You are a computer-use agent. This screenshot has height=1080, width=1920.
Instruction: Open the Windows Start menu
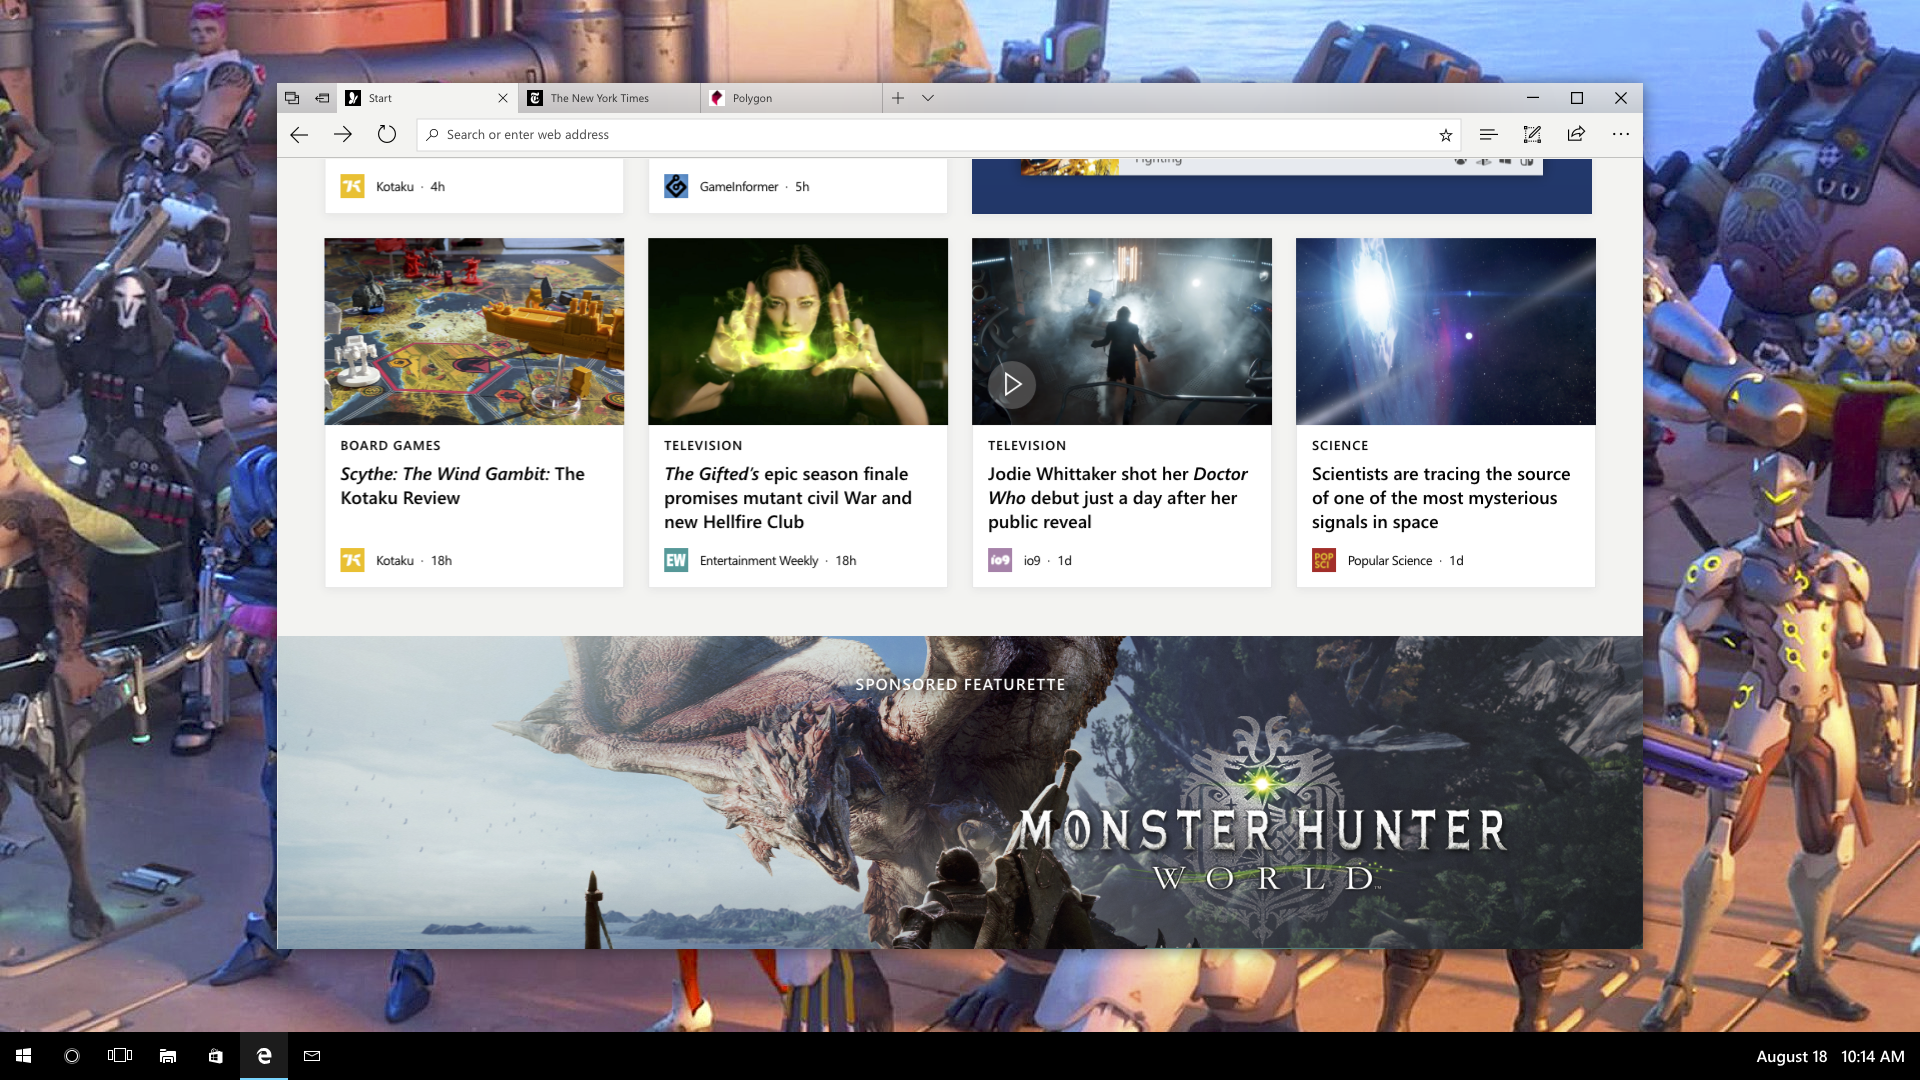24,1056
